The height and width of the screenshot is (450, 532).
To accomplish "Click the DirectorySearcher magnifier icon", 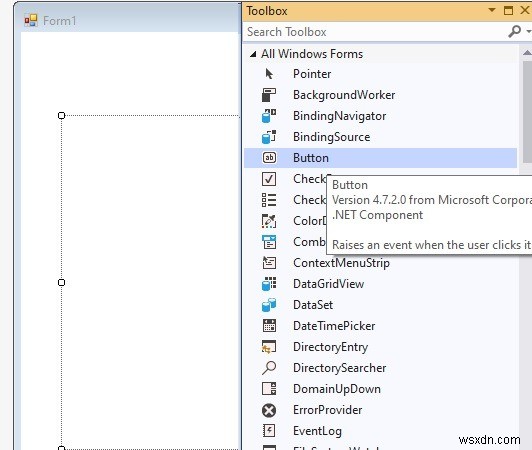I will [x=269, y=368].
